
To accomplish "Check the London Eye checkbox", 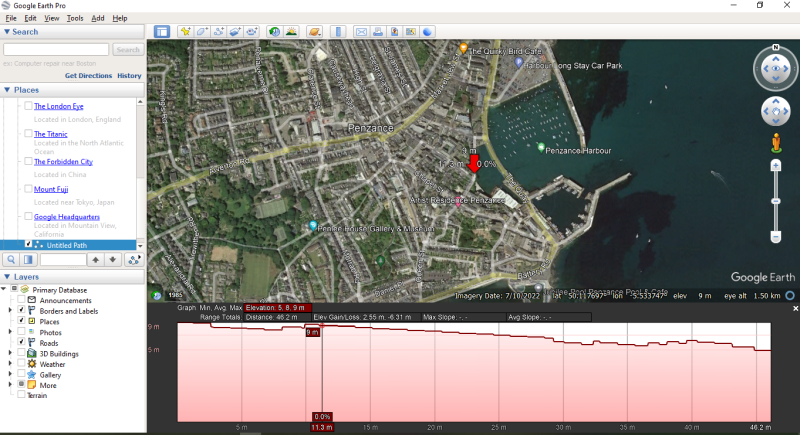I will 29,106.
